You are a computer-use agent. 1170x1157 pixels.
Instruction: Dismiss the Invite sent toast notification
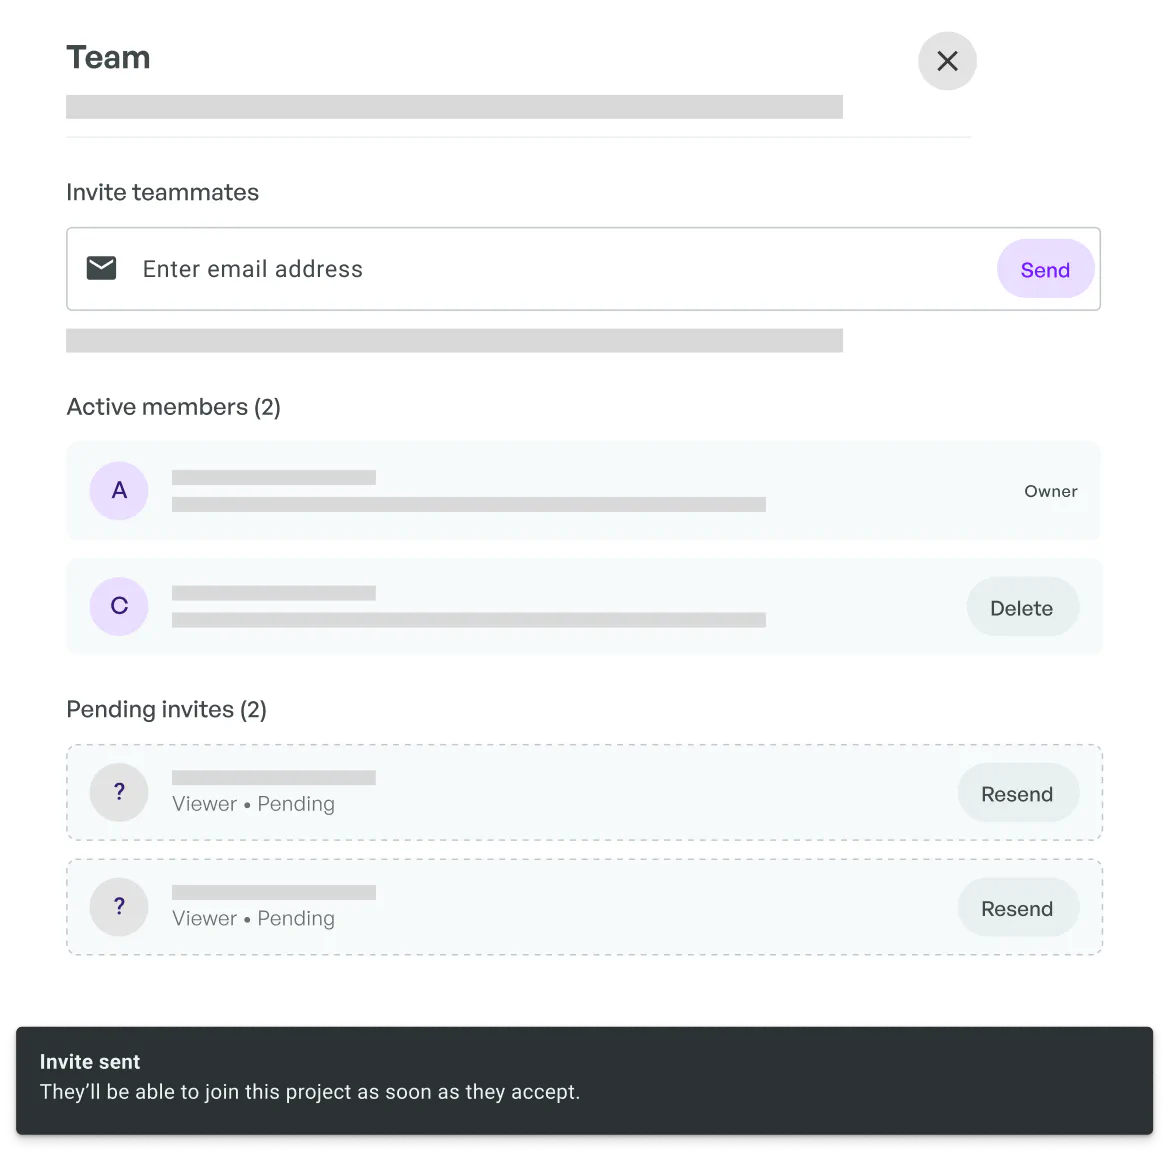584,1080
